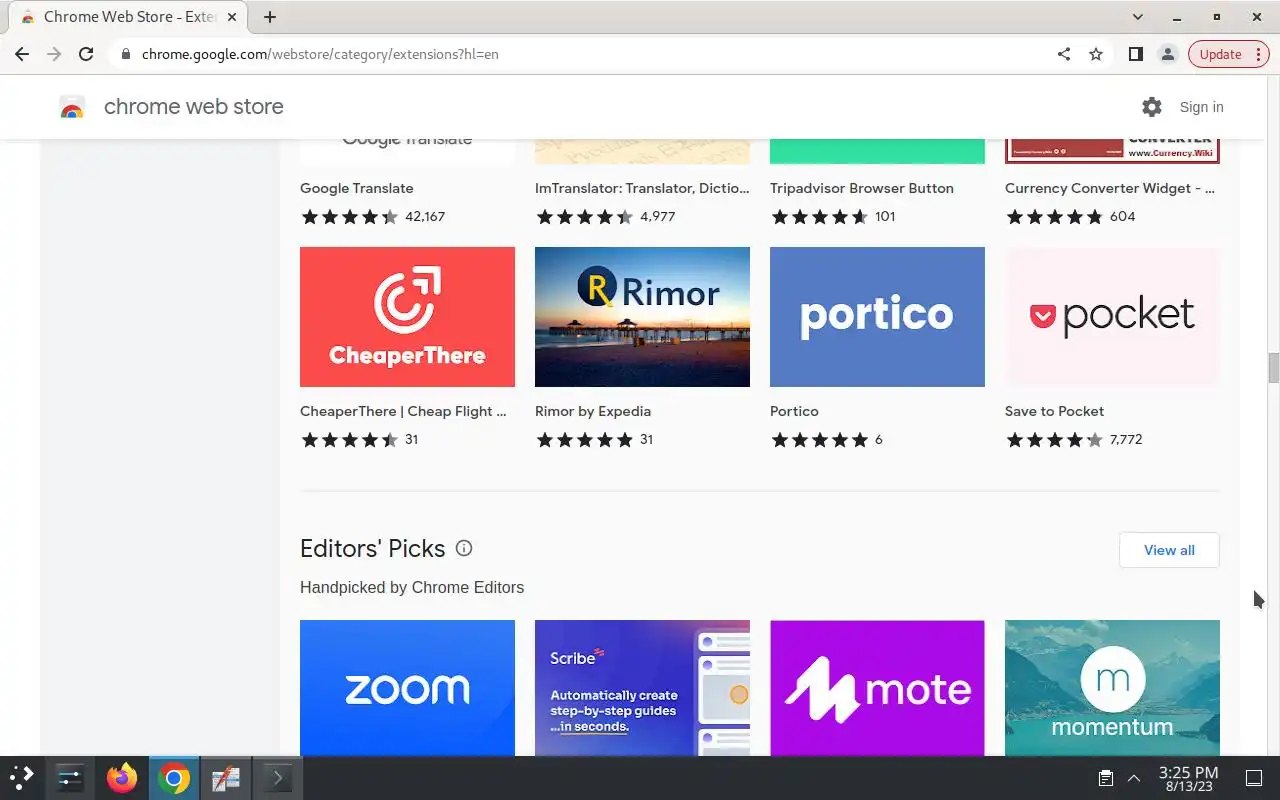Click the ImTranslator extension title
1280x800 pixels.
point(642,188)
